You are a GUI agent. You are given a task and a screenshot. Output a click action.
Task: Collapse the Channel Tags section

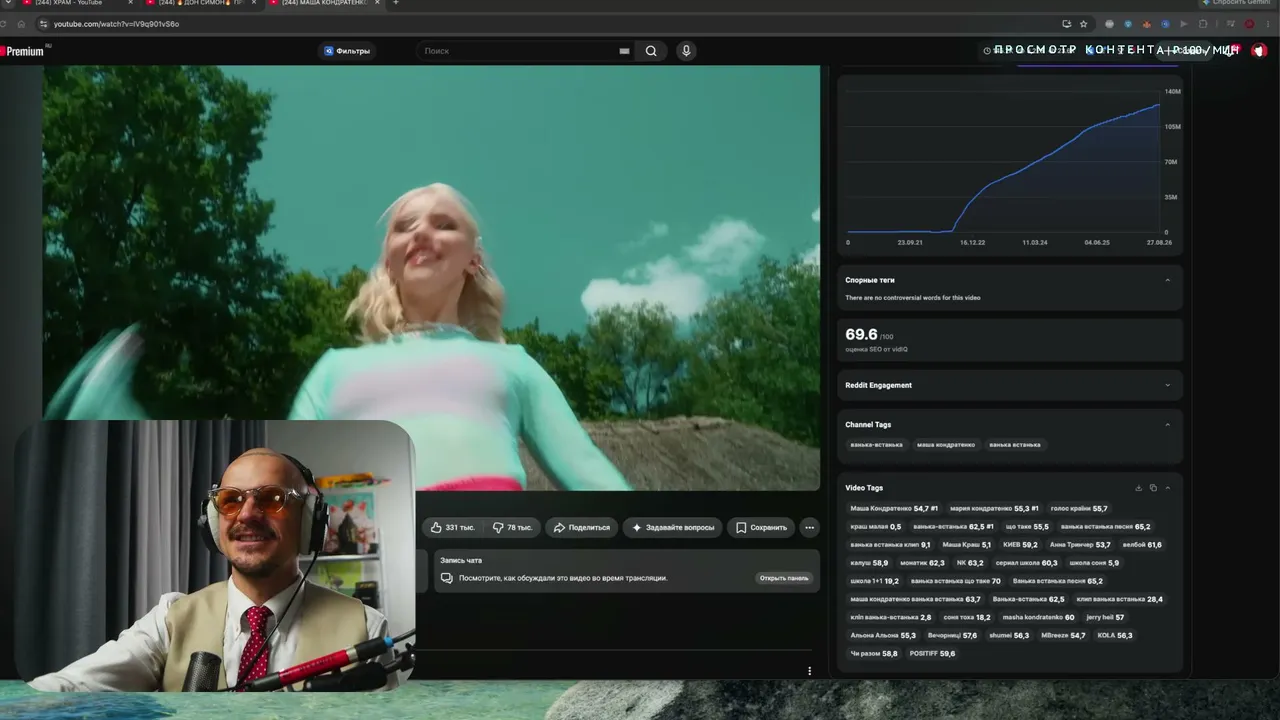(1167, 425)
